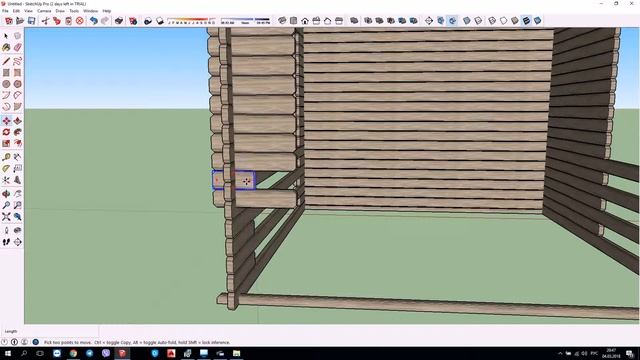Select the Arc tool
Image resolution: width=640 pixels, height=360 pixels.
coord(6,95)
